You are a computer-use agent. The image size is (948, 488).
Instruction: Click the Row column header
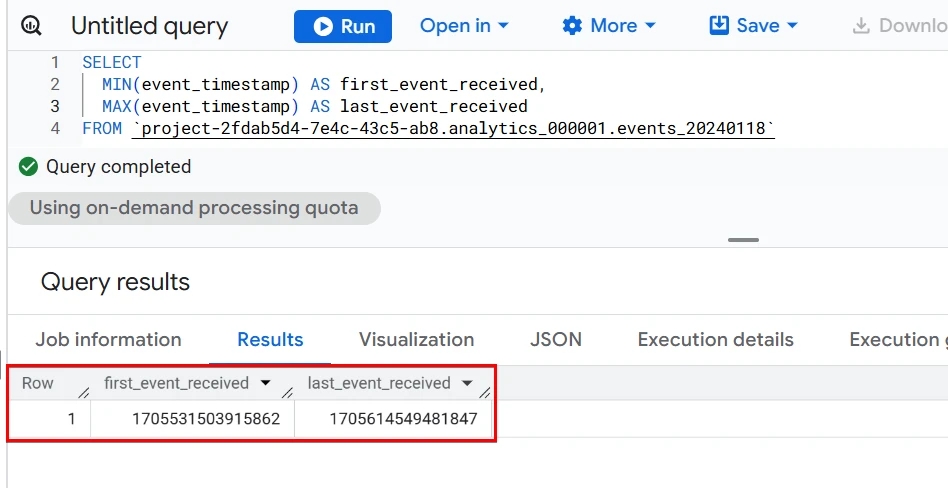click(x=37, y=383)
